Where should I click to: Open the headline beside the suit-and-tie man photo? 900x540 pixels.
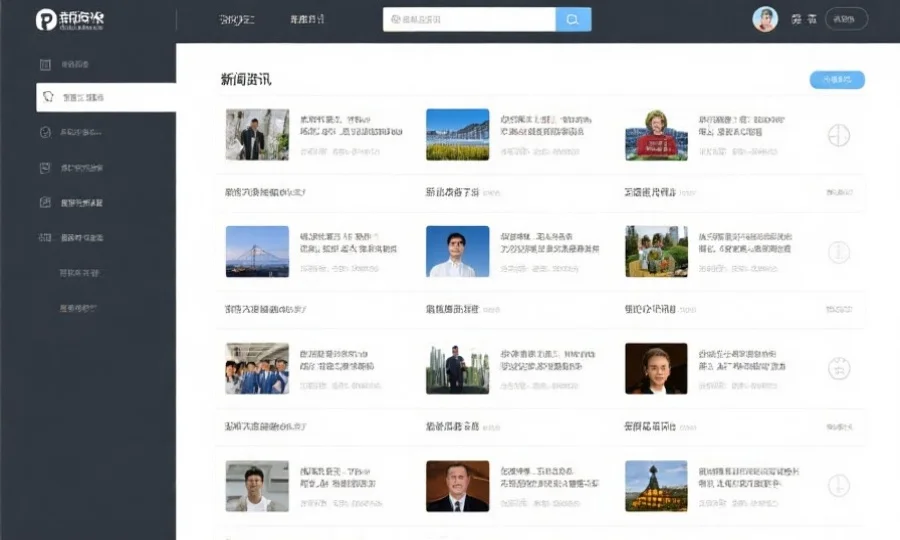(549, 477)
